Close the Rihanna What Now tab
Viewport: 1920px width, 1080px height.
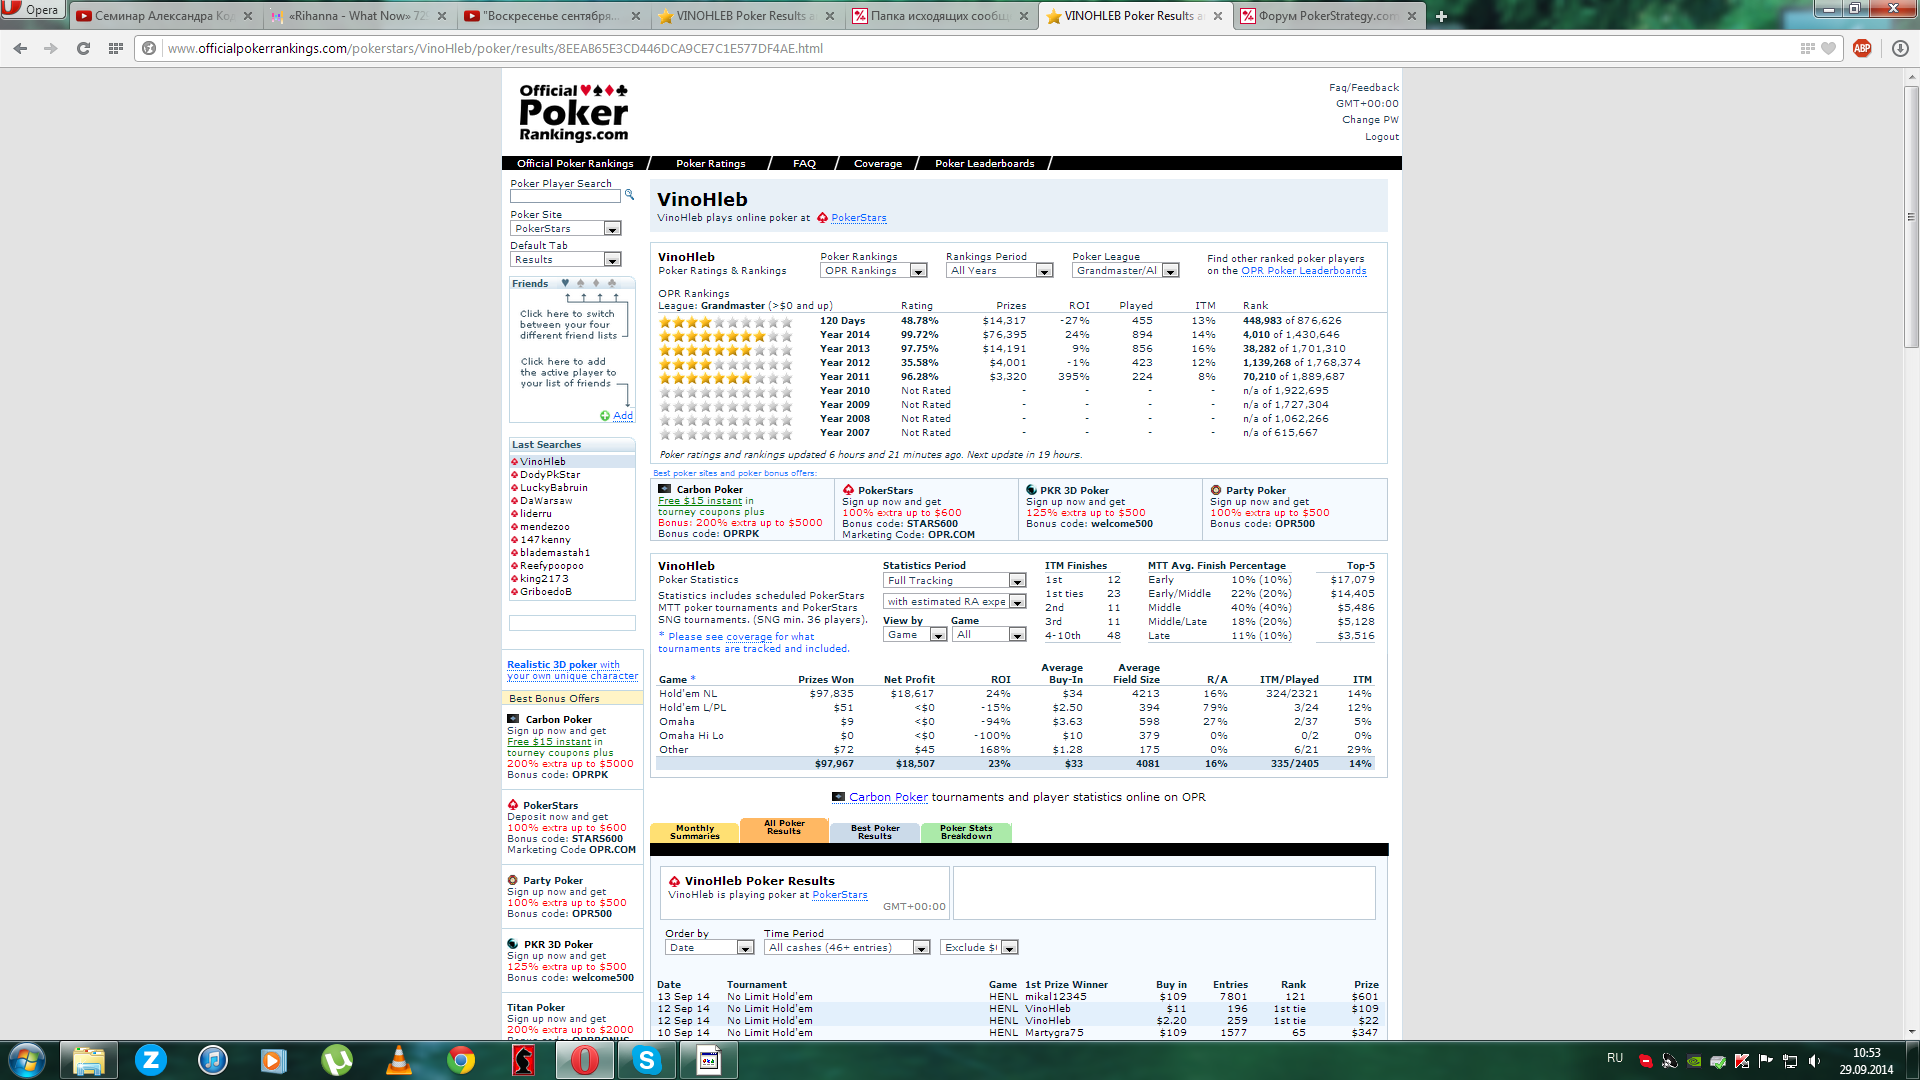click(x=442, y=16)
